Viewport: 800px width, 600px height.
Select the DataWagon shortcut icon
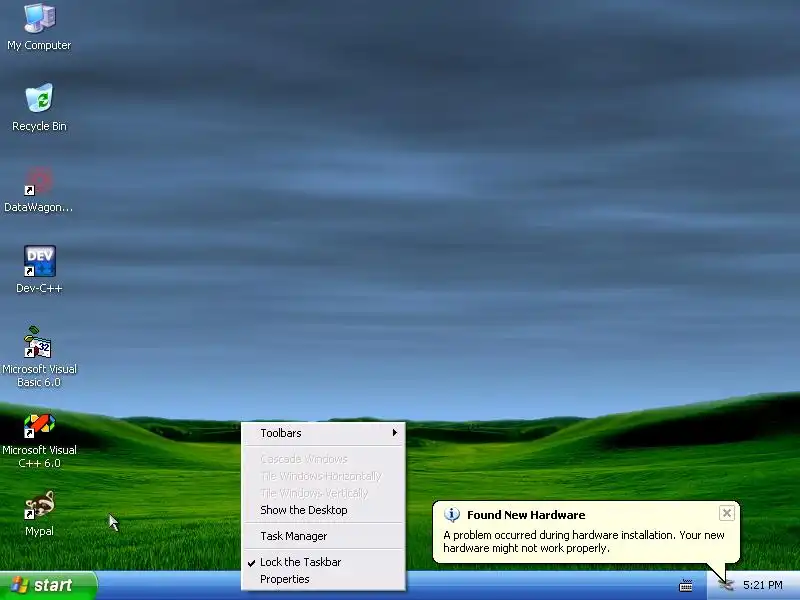coord(39,189)
